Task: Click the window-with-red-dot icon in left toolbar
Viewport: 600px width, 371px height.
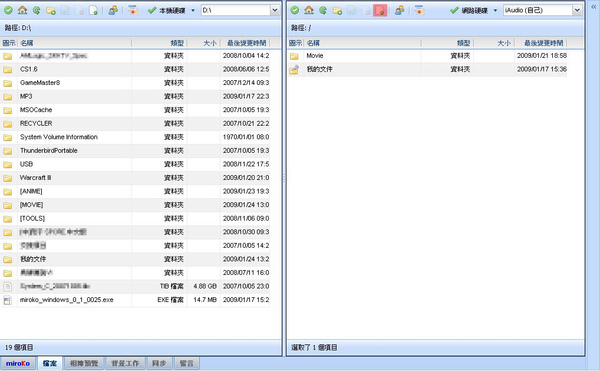Action: 133,10
